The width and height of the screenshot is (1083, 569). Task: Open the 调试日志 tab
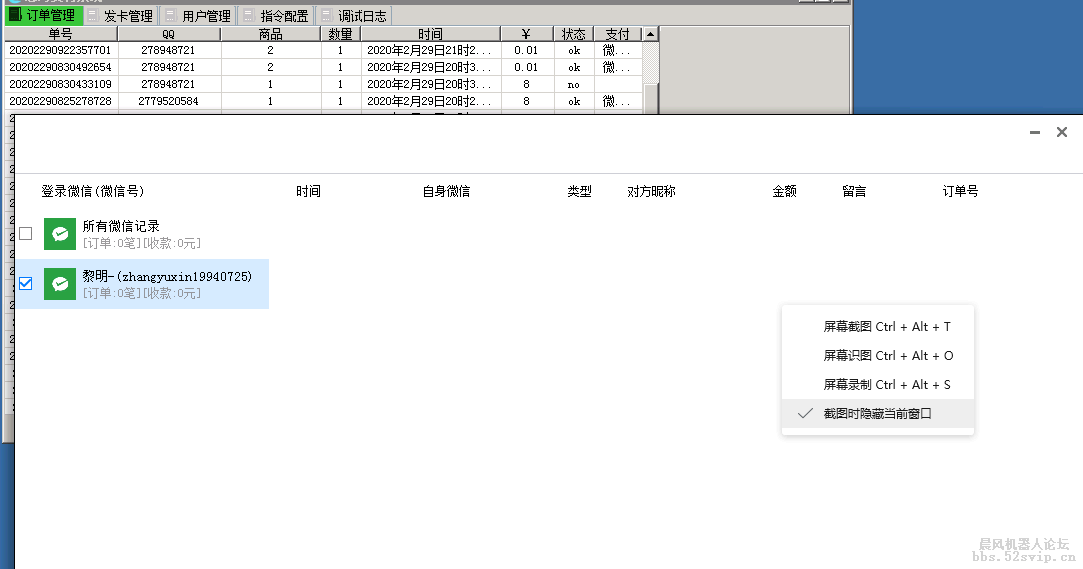[354, 15]
